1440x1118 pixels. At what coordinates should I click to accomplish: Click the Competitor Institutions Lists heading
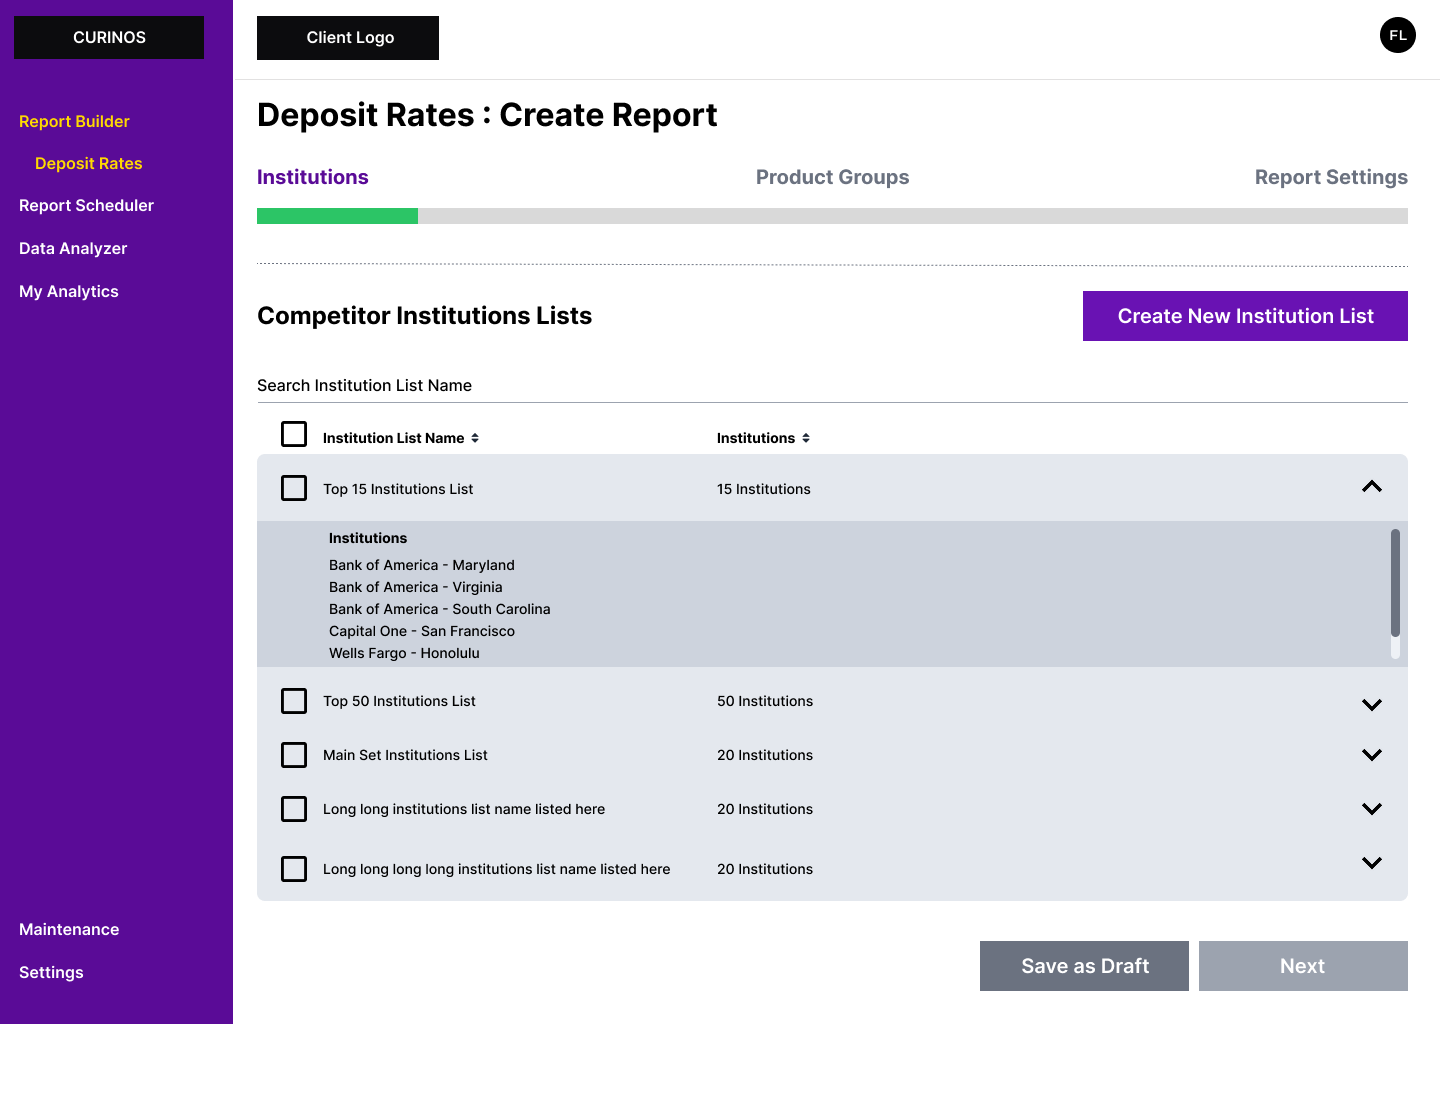coord(425,316)
